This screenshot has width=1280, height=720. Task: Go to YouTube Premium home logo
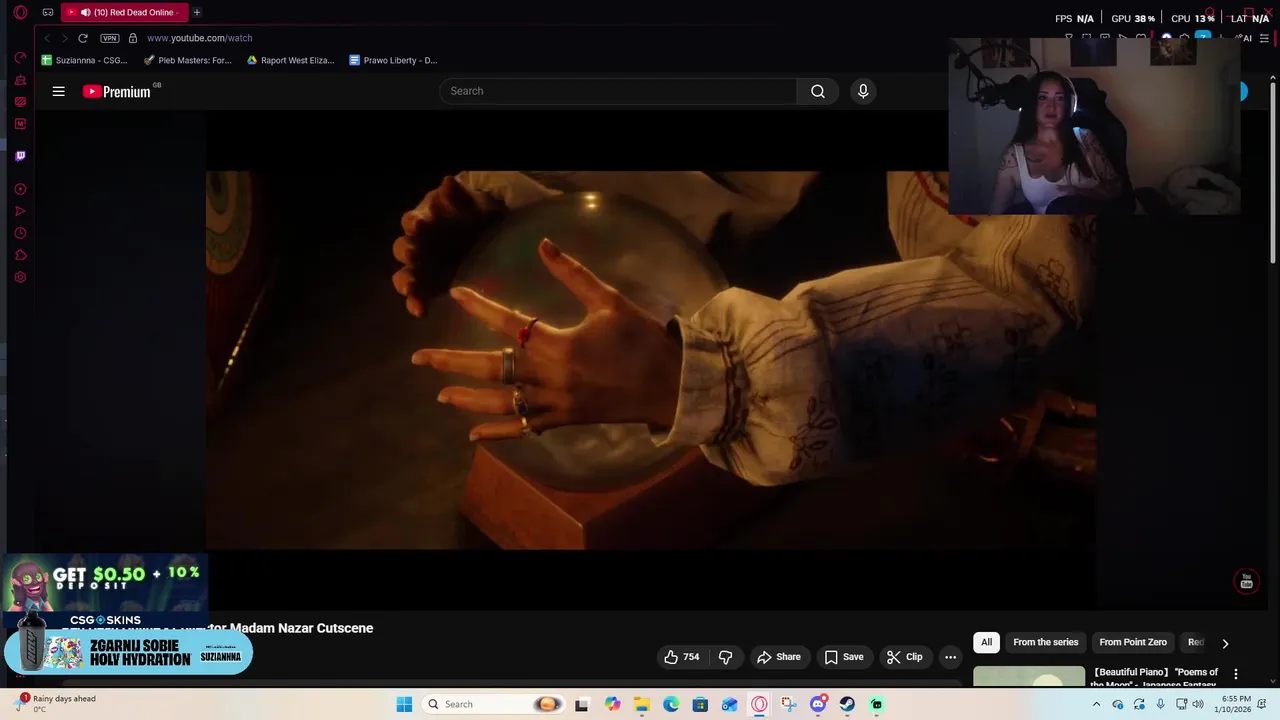coord(118,91)
